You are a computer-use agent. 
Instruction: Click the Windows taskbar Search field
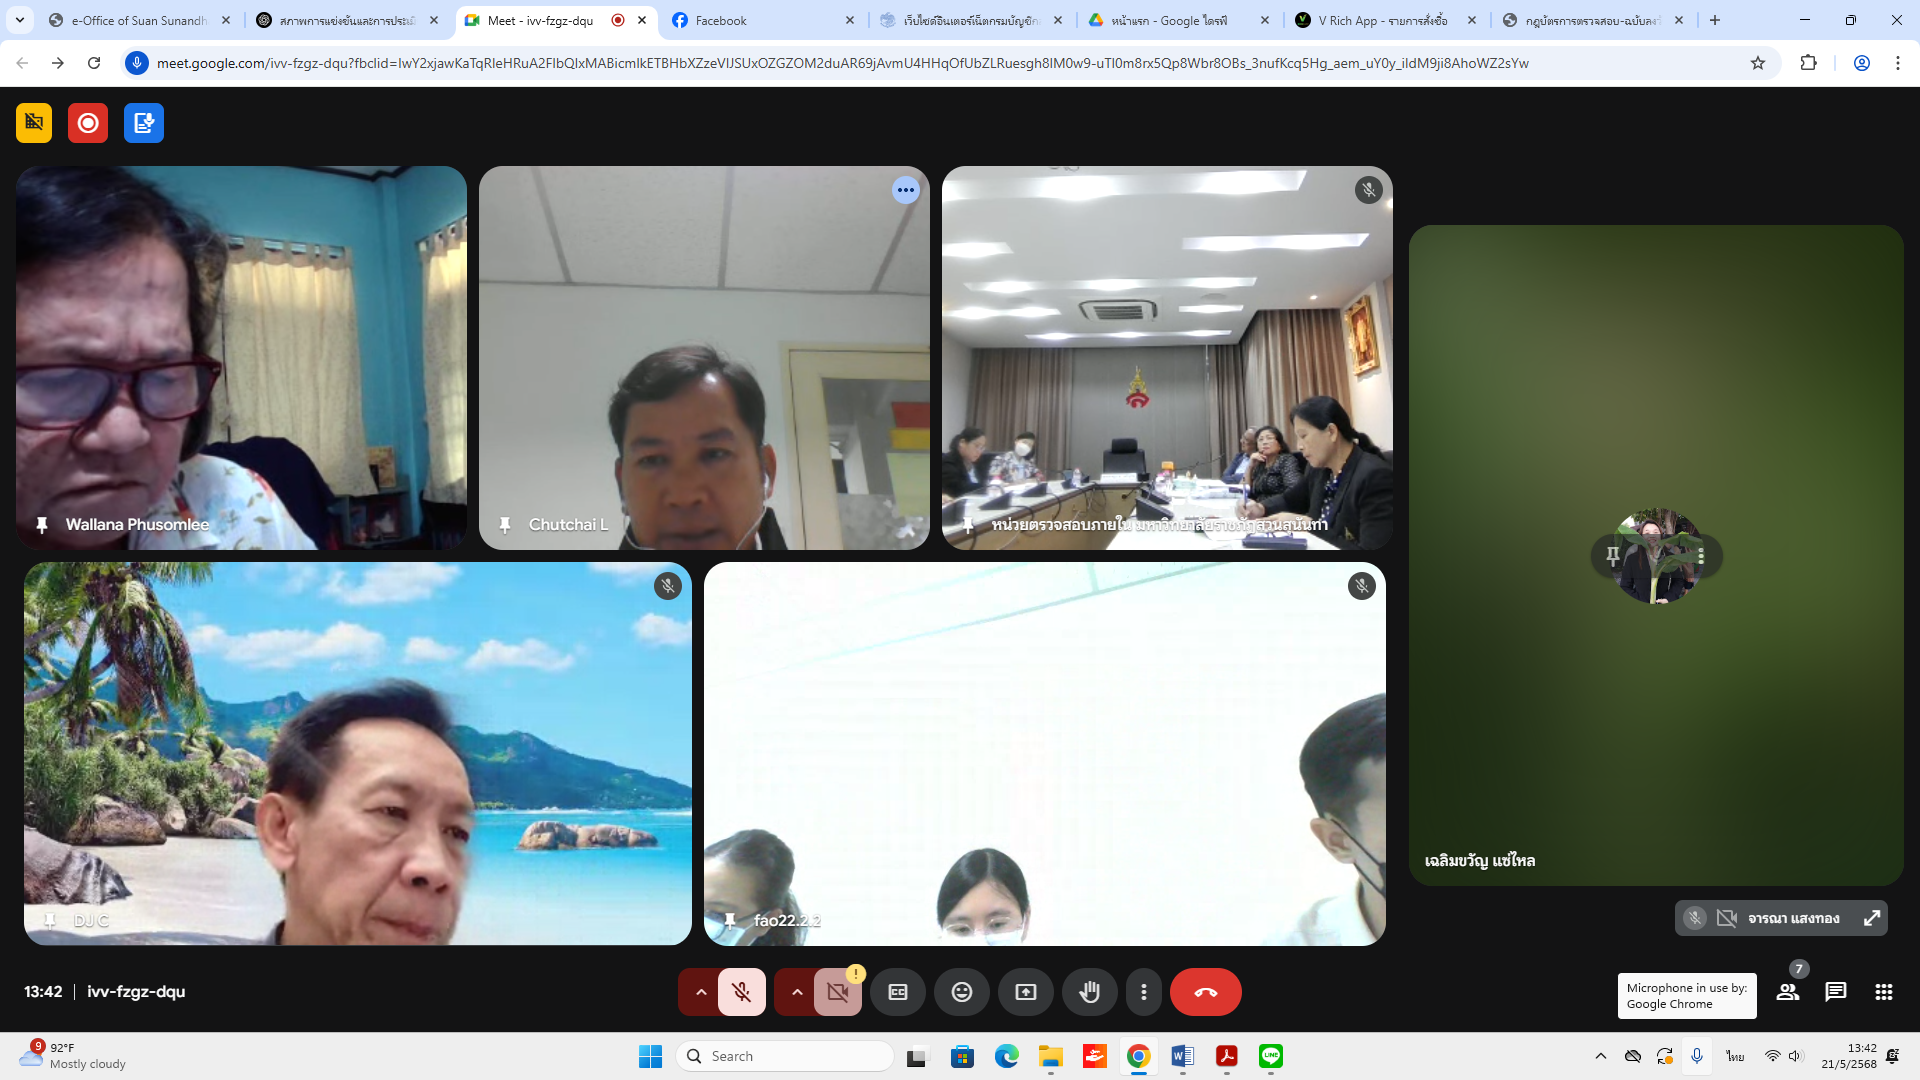[785, 1056]
